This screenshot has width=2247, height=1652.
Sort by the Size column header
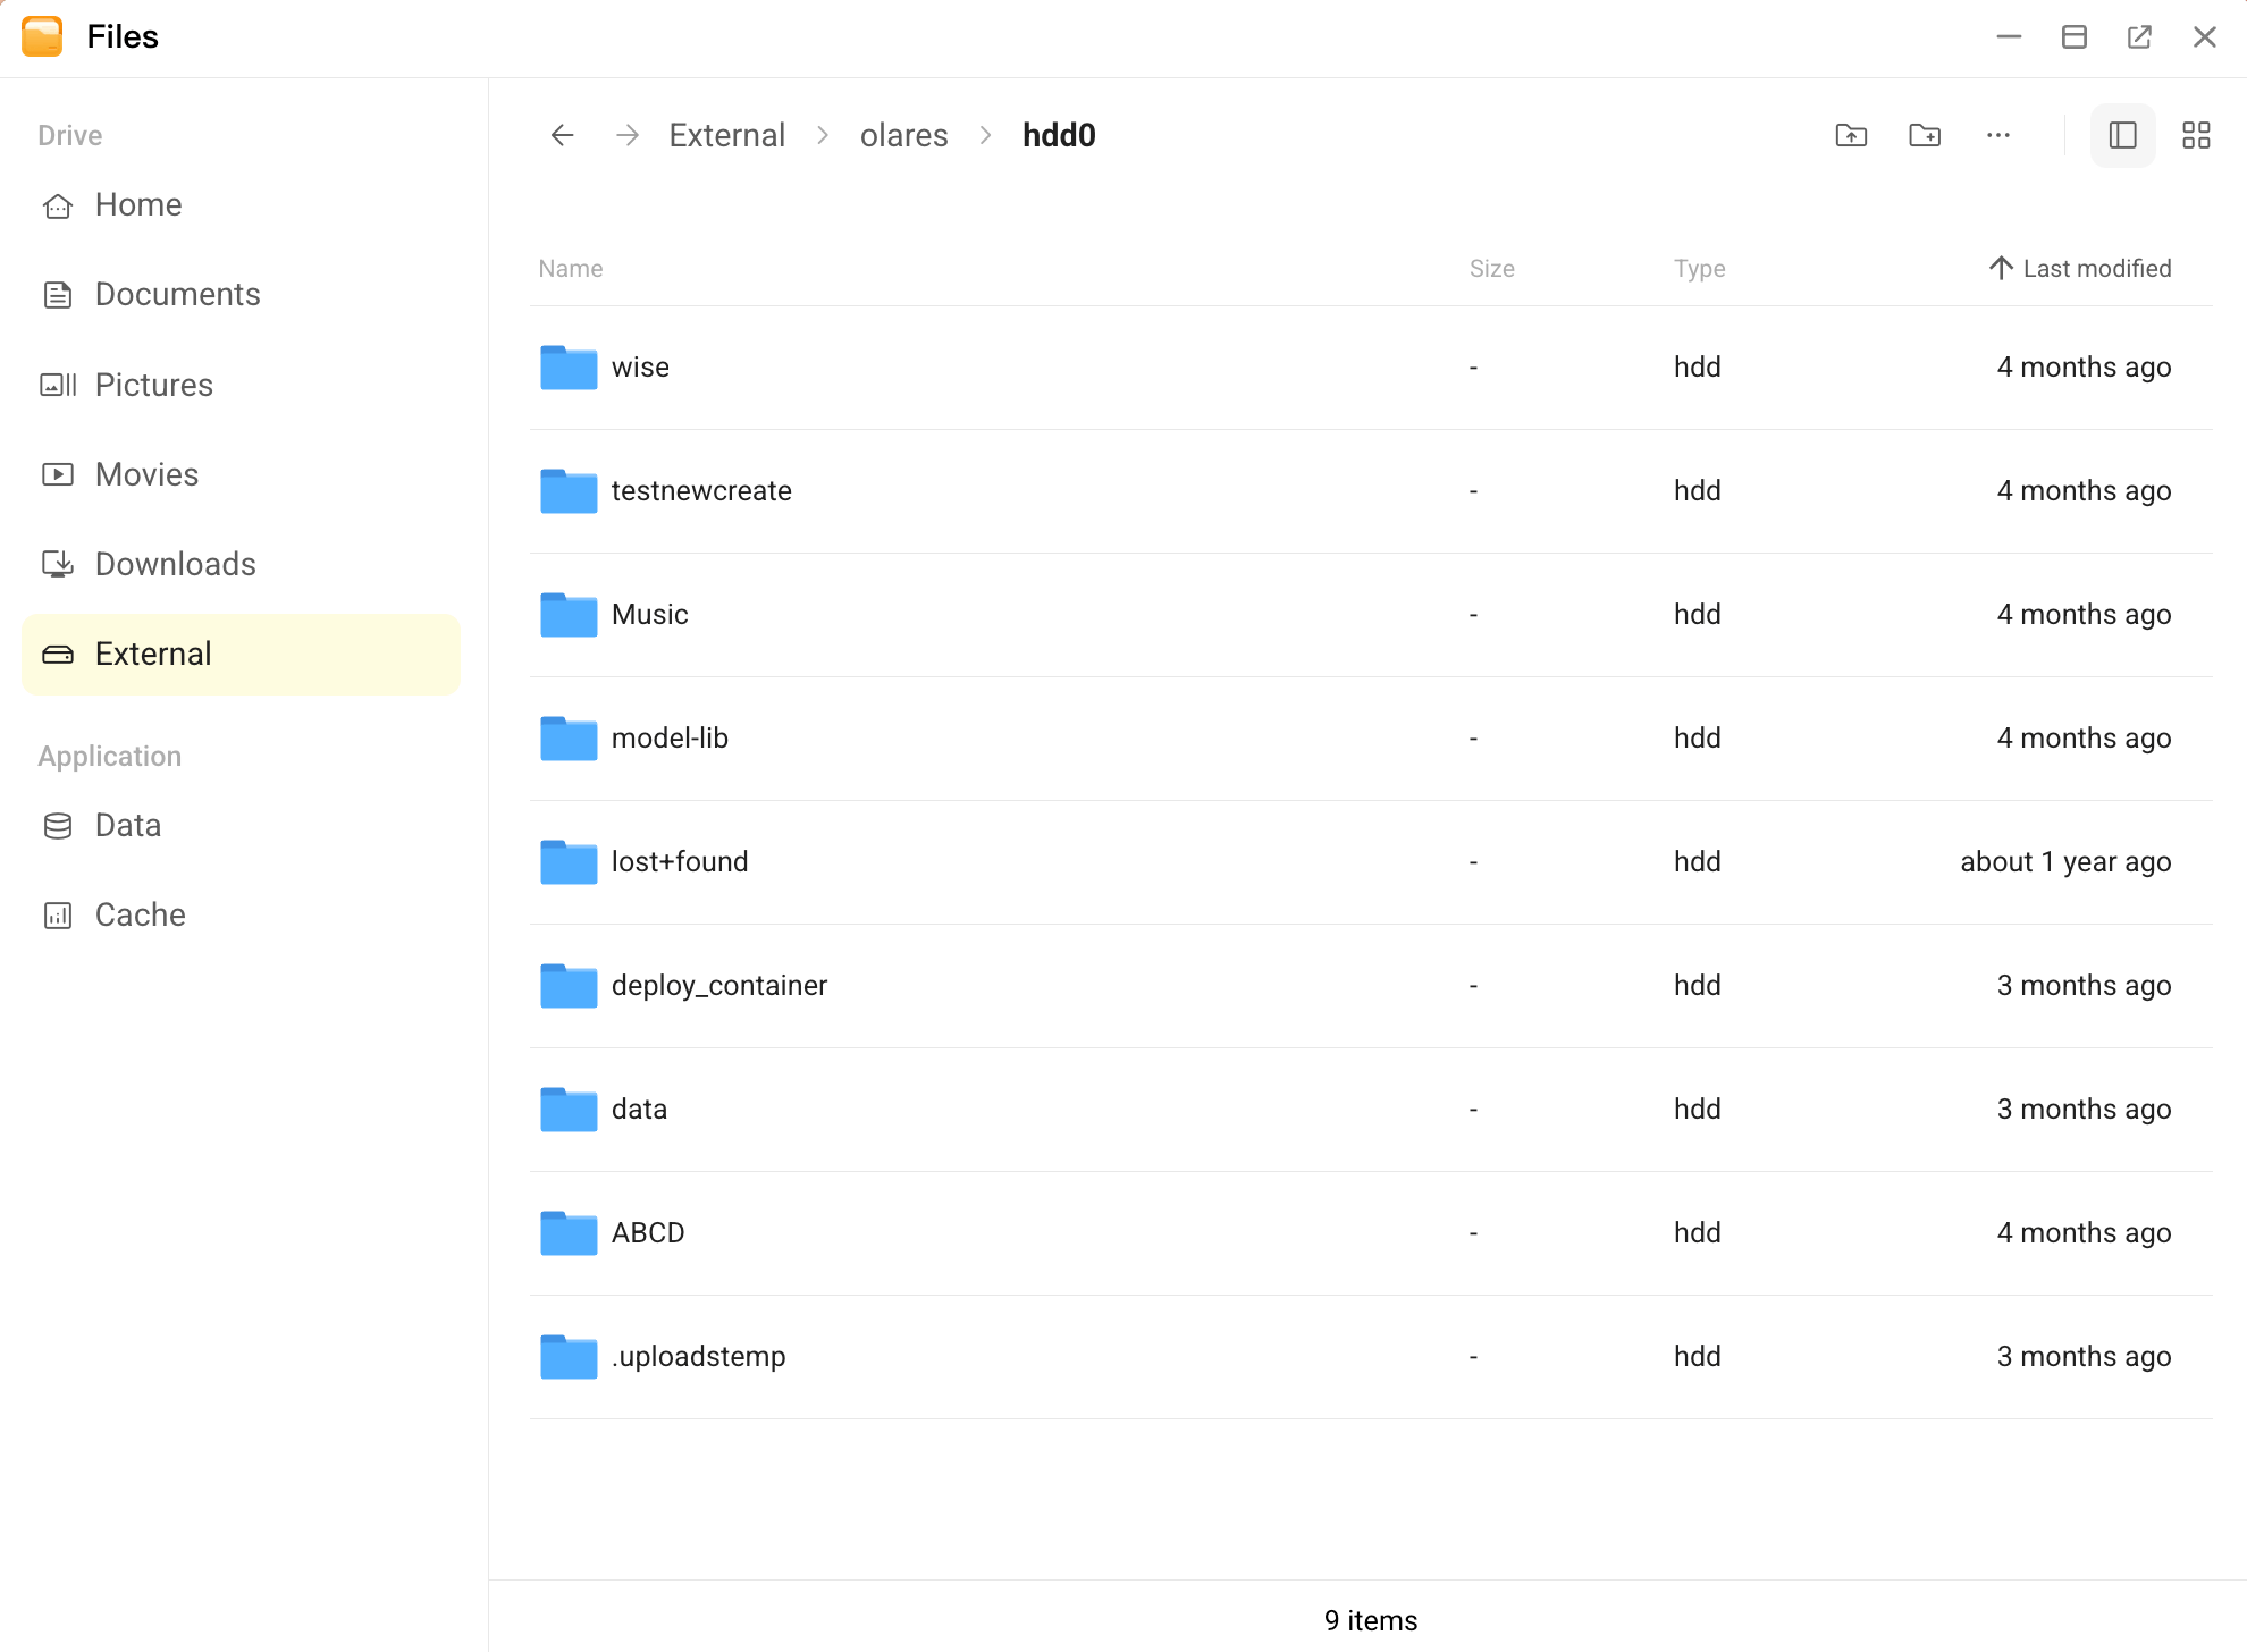(x=1491, y=268)
